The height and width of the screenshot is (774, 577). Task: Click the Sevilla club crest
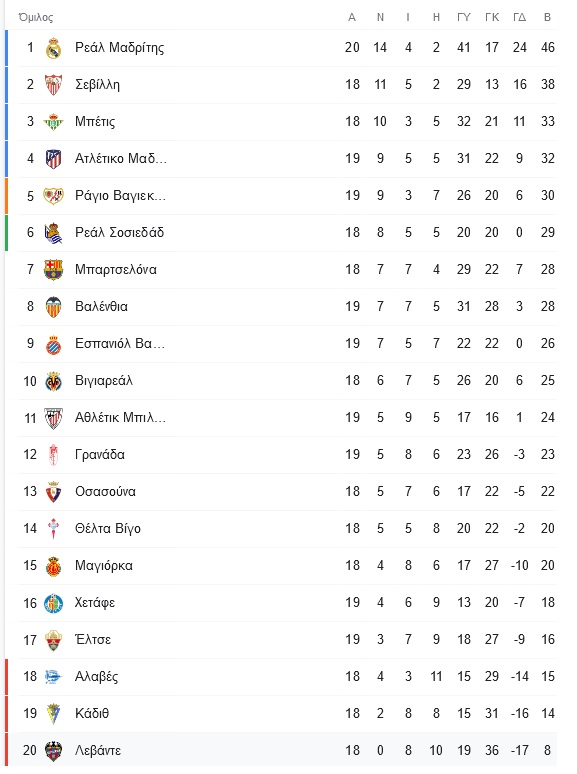[x=53, y=85]
